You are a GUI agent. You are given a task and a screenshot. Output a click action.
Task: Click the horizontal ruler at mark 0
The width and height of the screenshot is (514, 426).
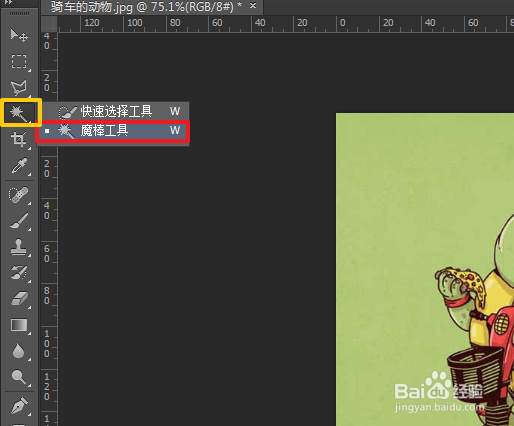(x=342, y=23)
